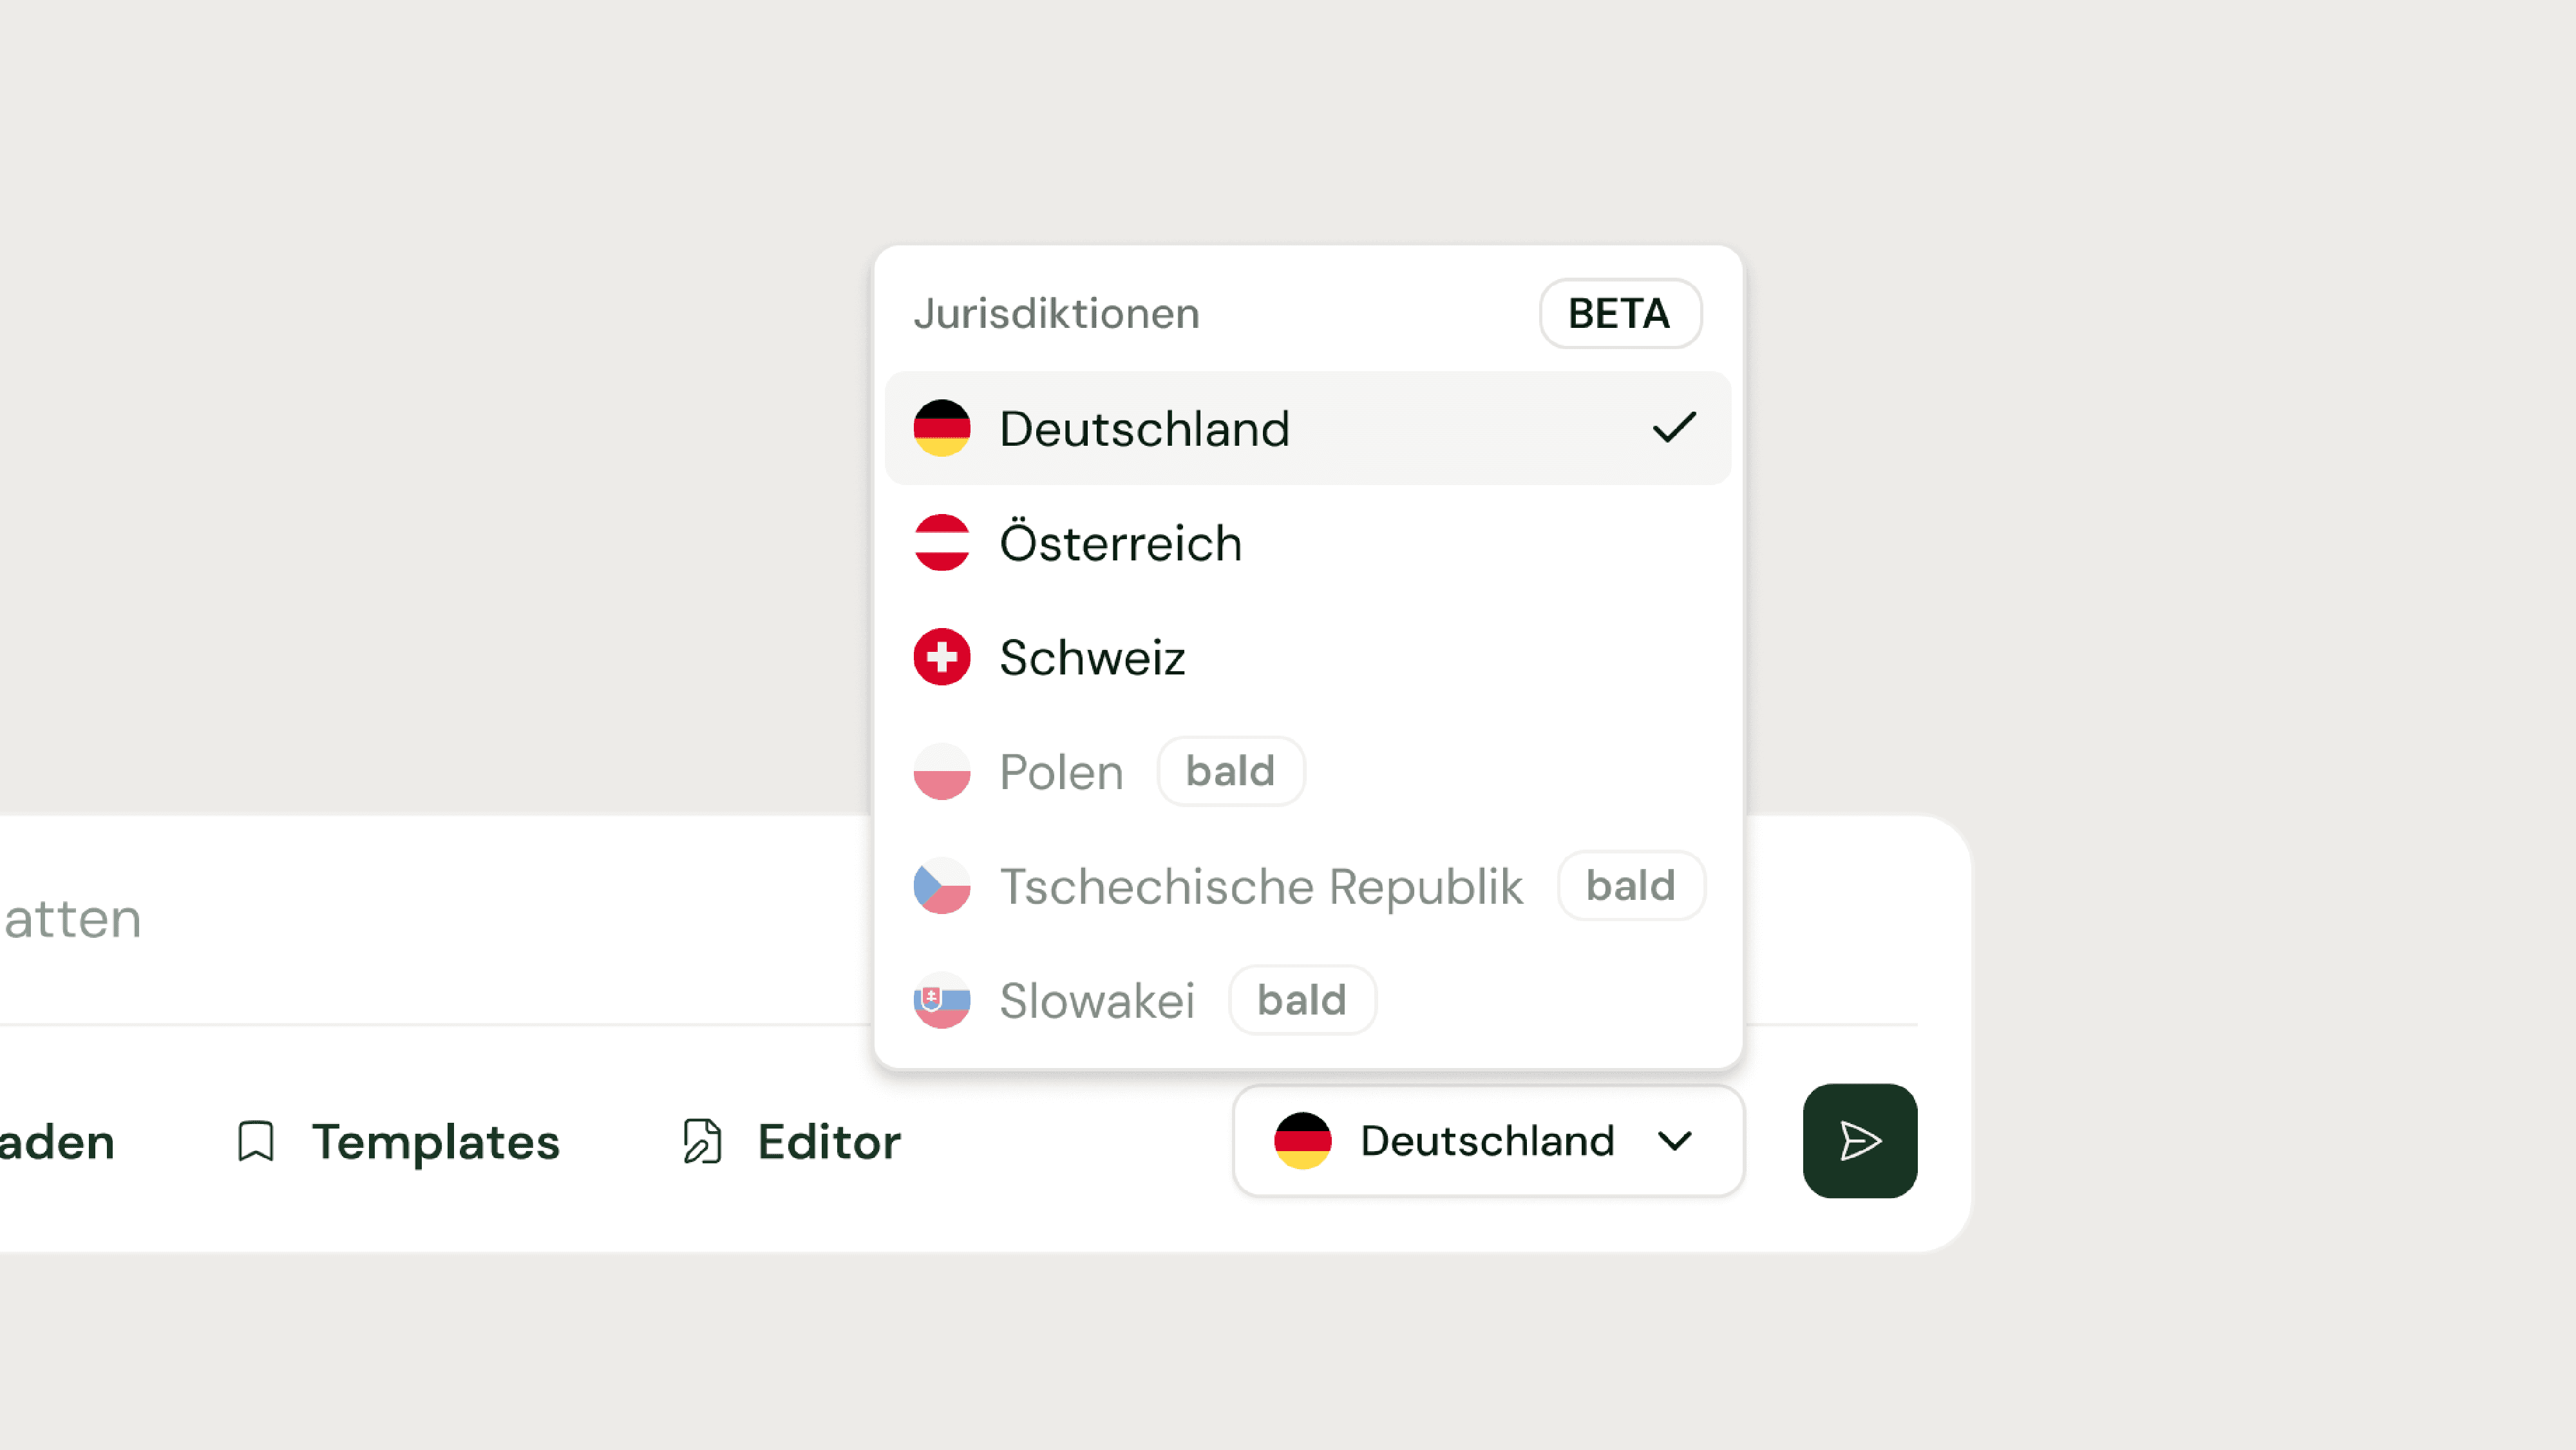
Task: Click the German flag in the selector
Action: 1302,1141
